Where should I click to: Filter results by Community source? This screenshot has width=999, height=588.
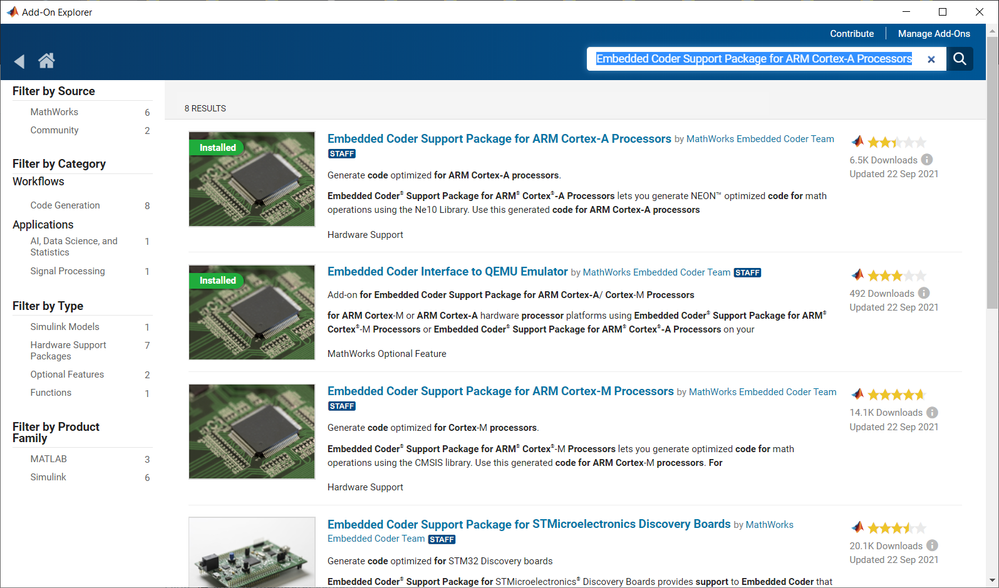click(x=54, y=130)
